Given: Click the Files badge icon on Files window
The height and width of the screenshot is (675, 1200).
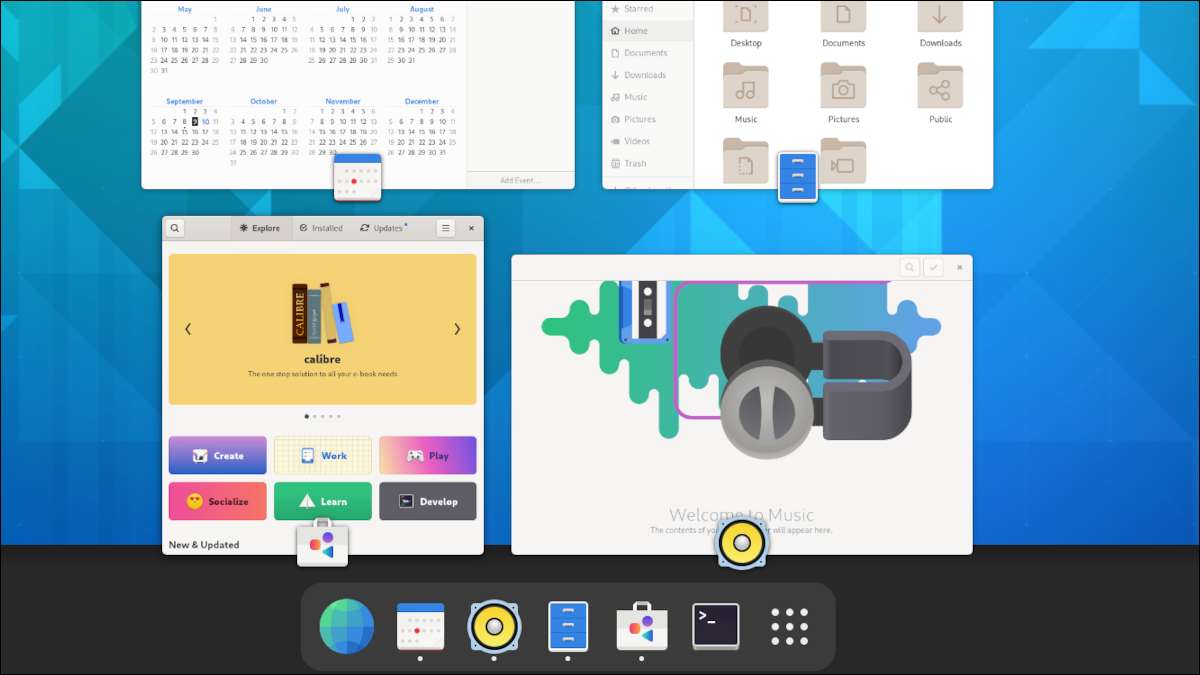Looking at the screenshot, I should point(798,177).
